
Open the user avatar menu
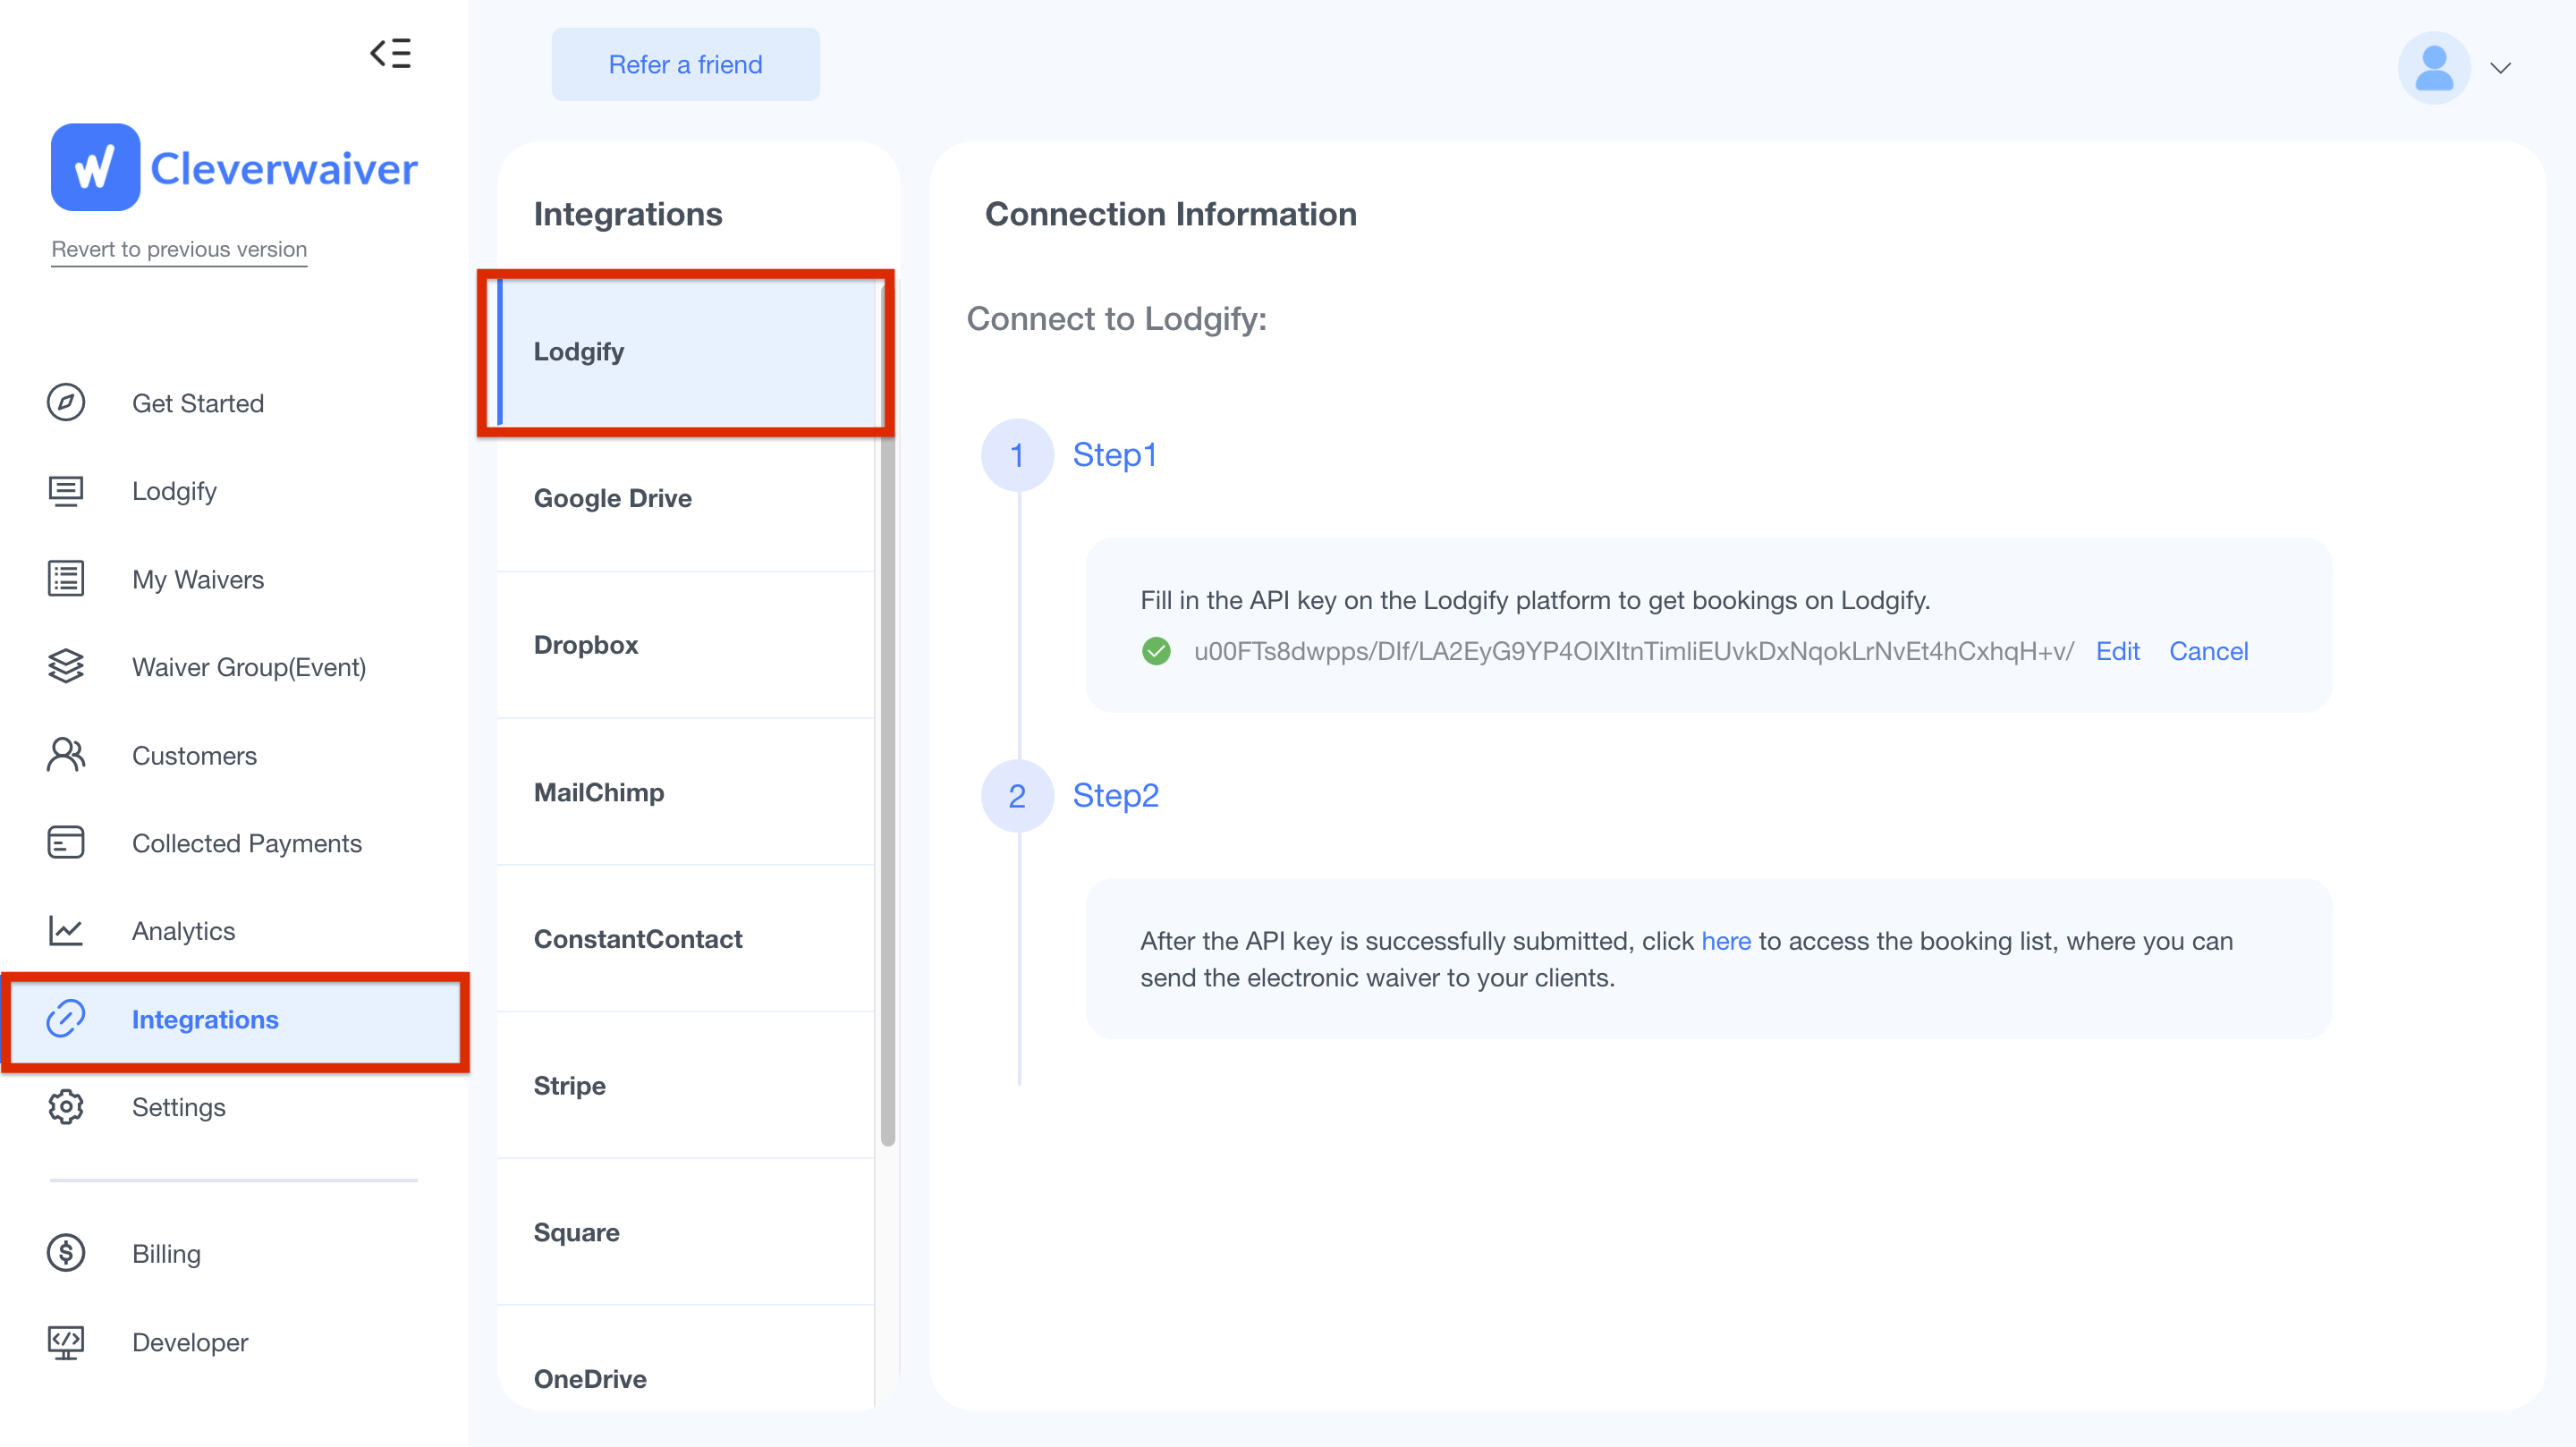tap(2434, 68)
